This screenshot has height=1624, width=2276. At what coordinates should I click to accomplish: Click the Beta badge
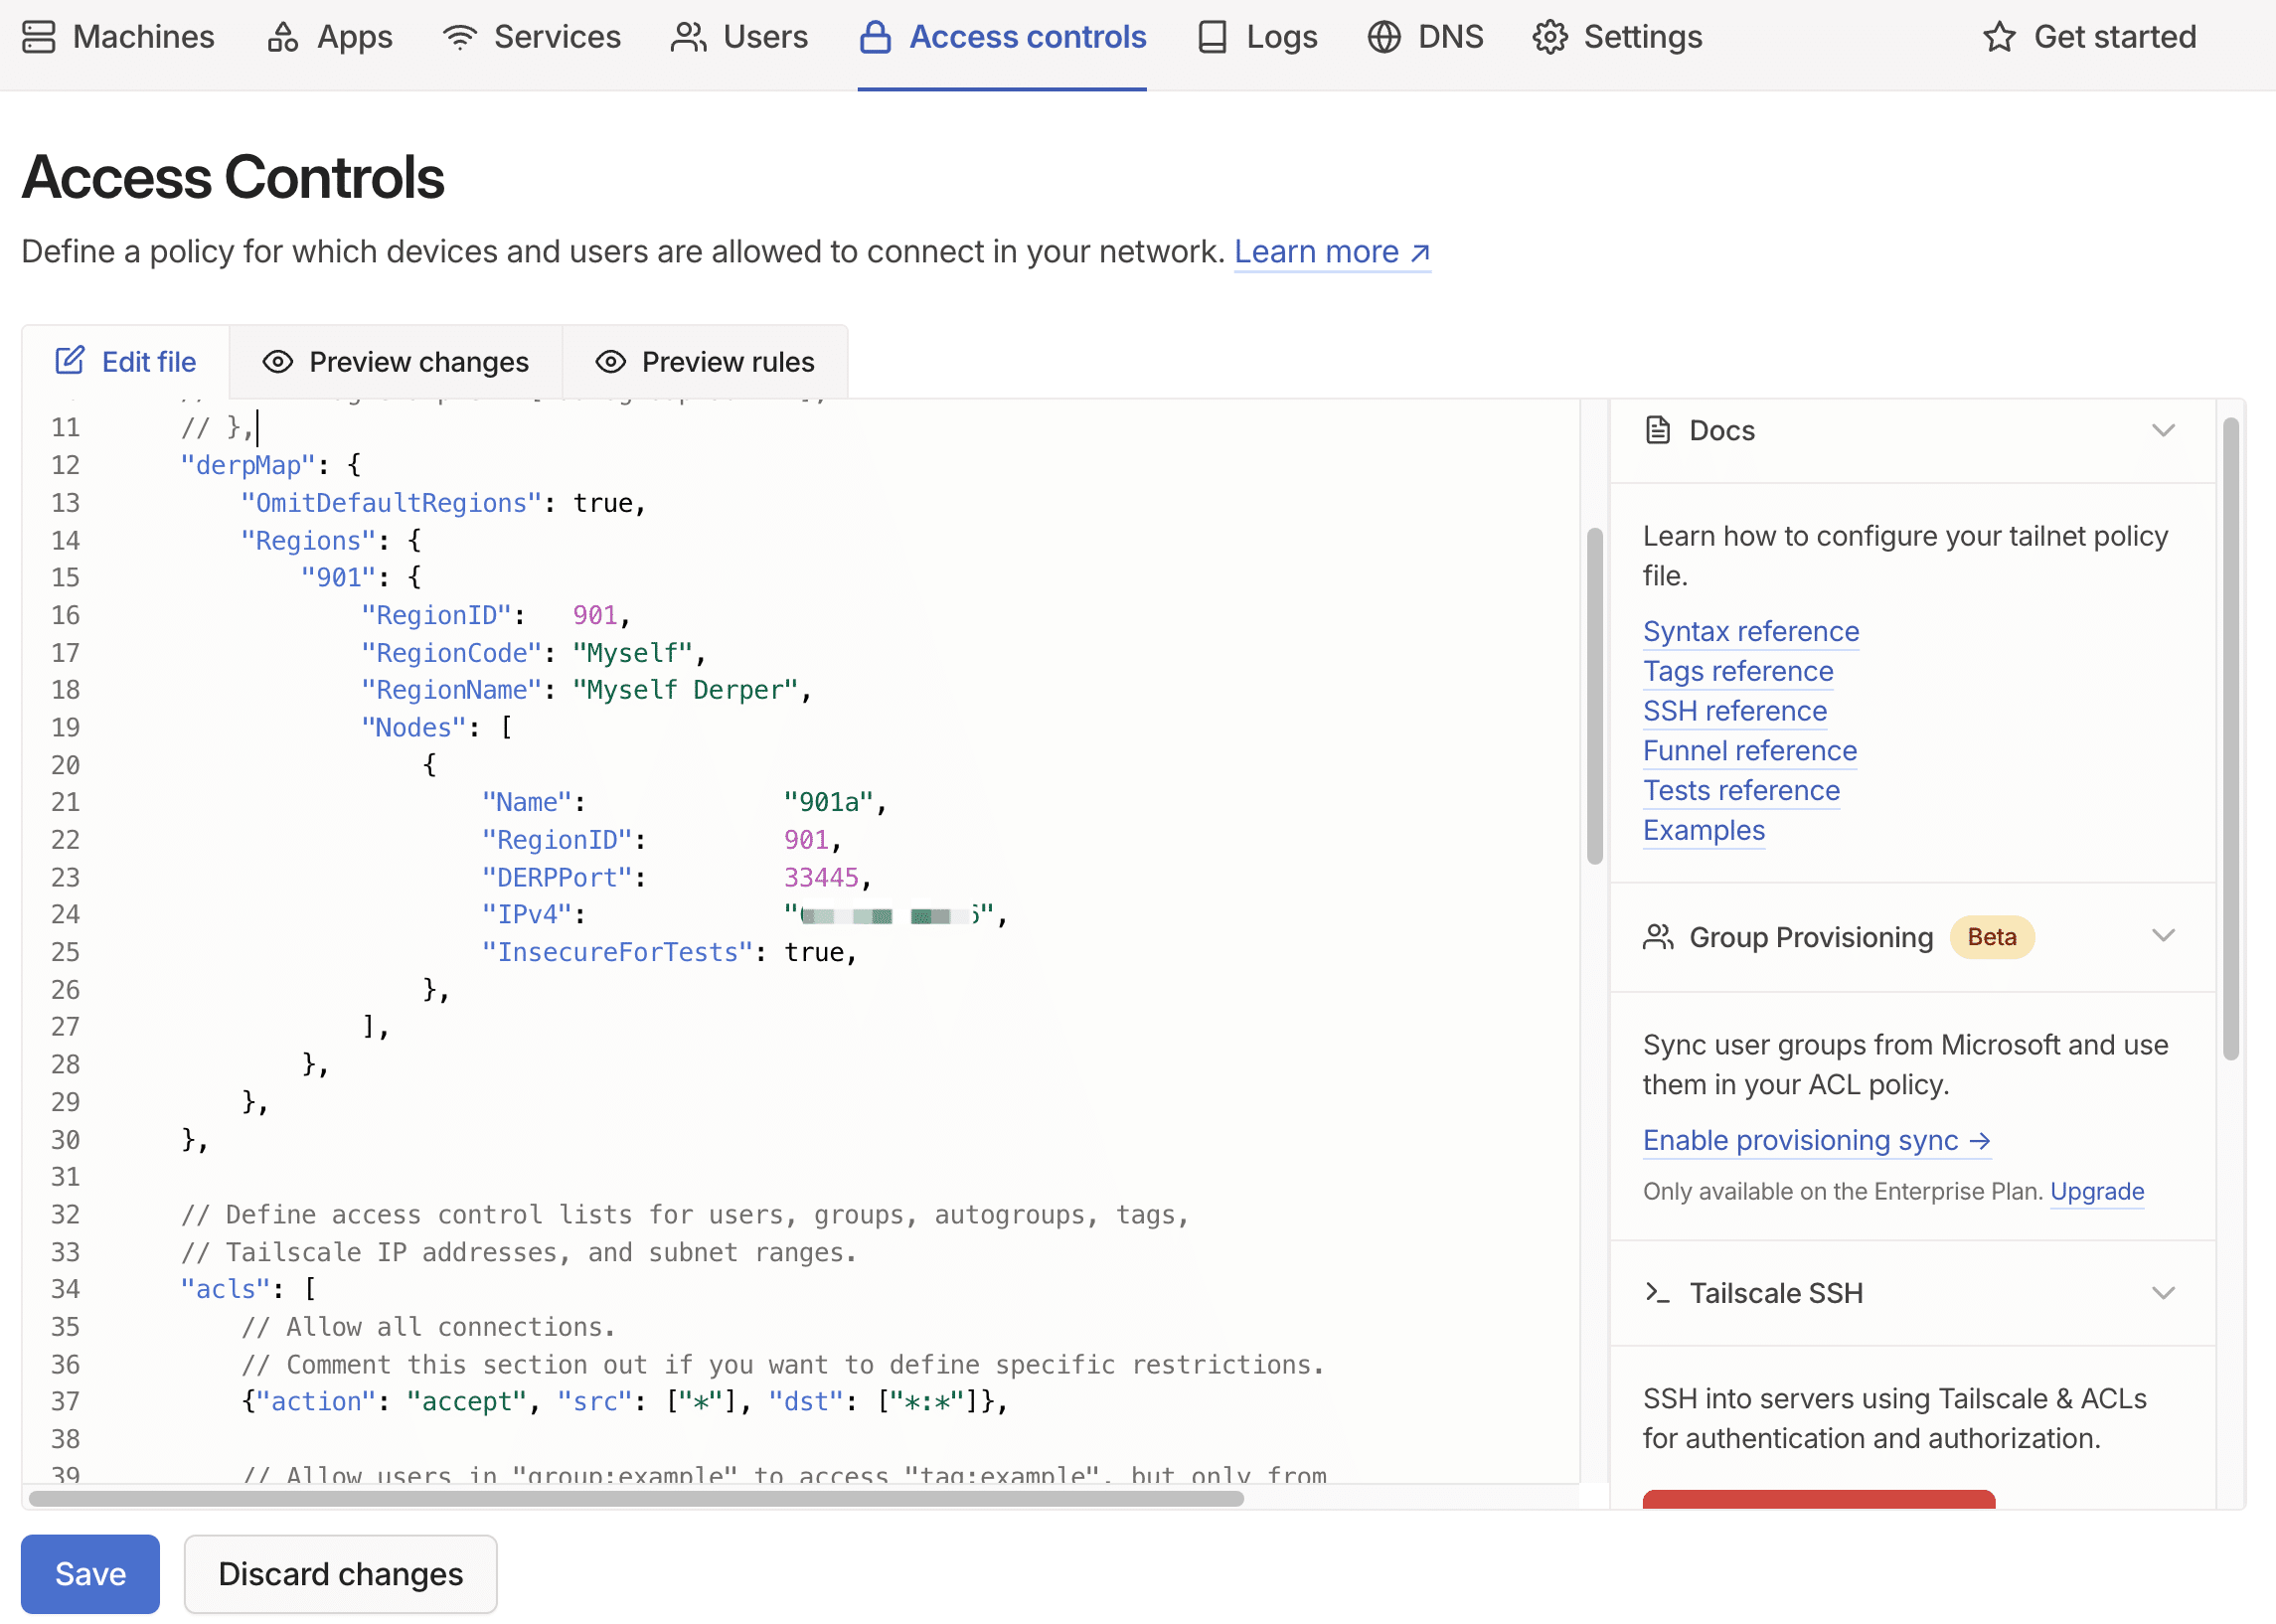pyautogui.click(x=1991, y=937)
